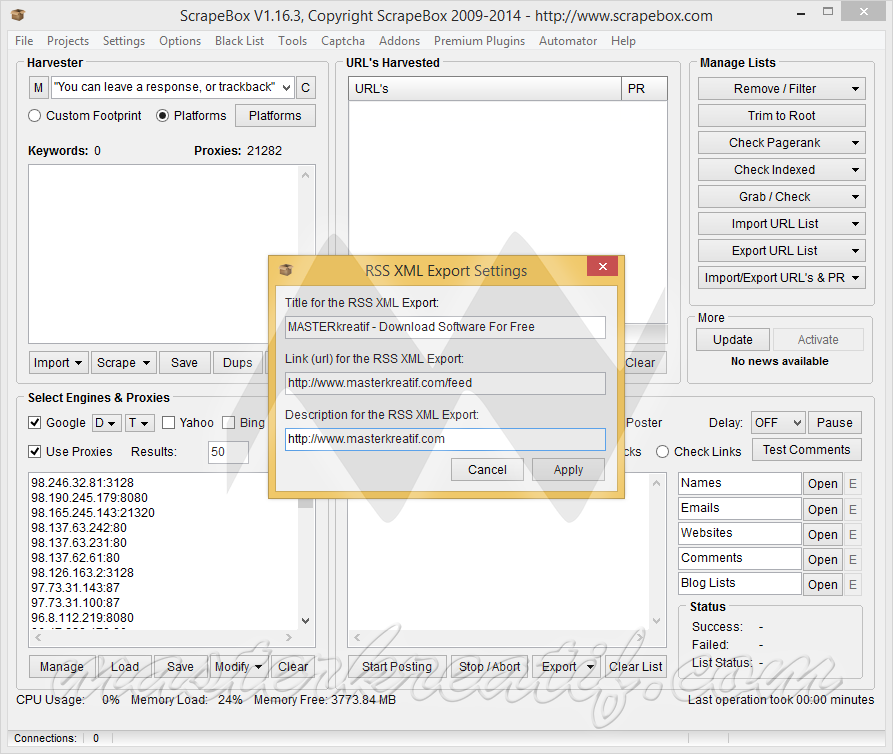Click the Test Comments button

click(806, 450)
